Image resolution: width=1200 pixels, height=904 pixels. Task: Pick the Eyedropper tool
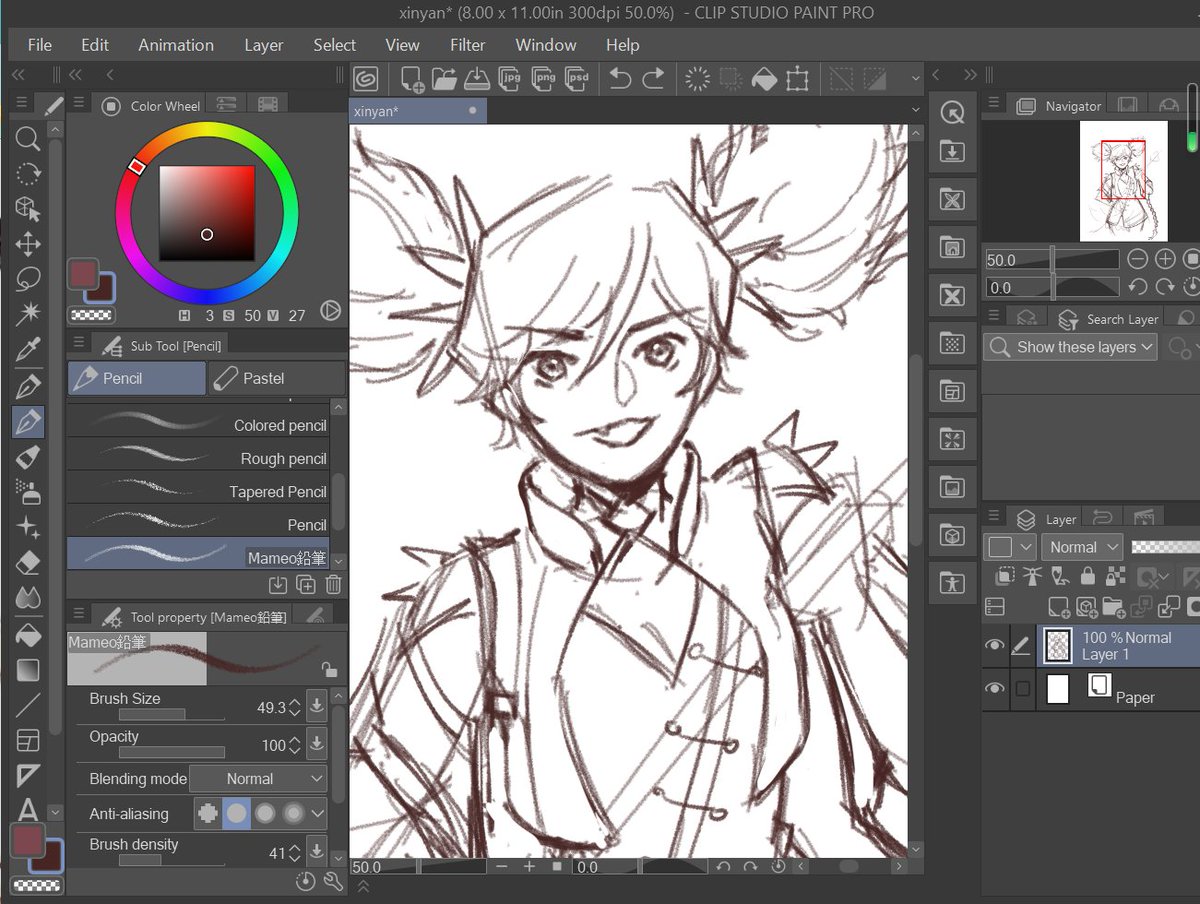pyautogui.click(x=28, y=349)
